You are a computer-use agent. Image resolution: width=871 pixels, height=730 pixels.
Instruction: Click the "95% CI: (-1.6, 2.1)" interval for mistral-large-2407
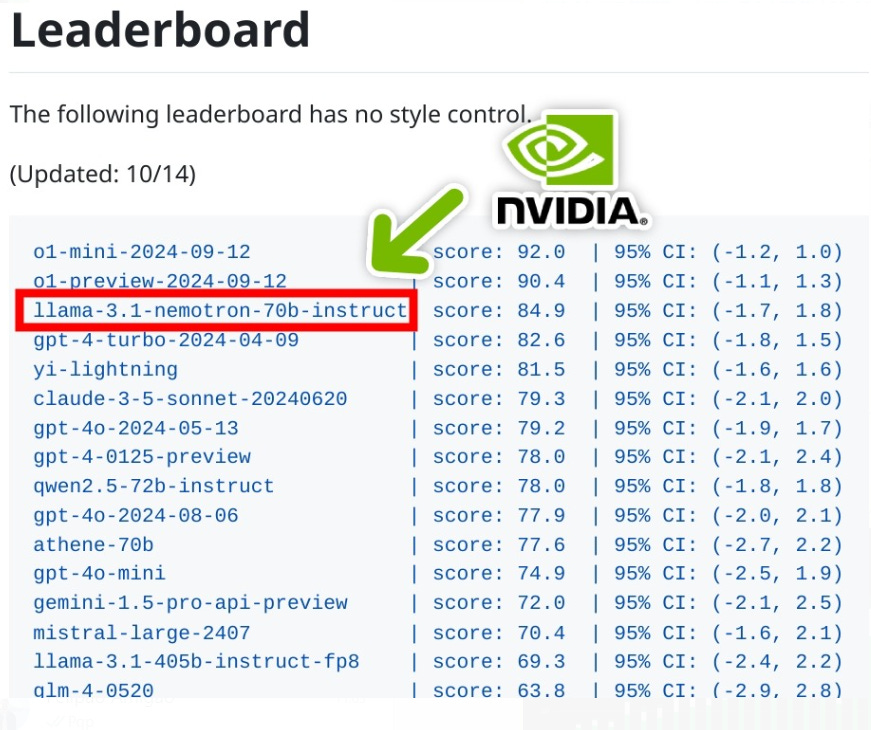728,633
